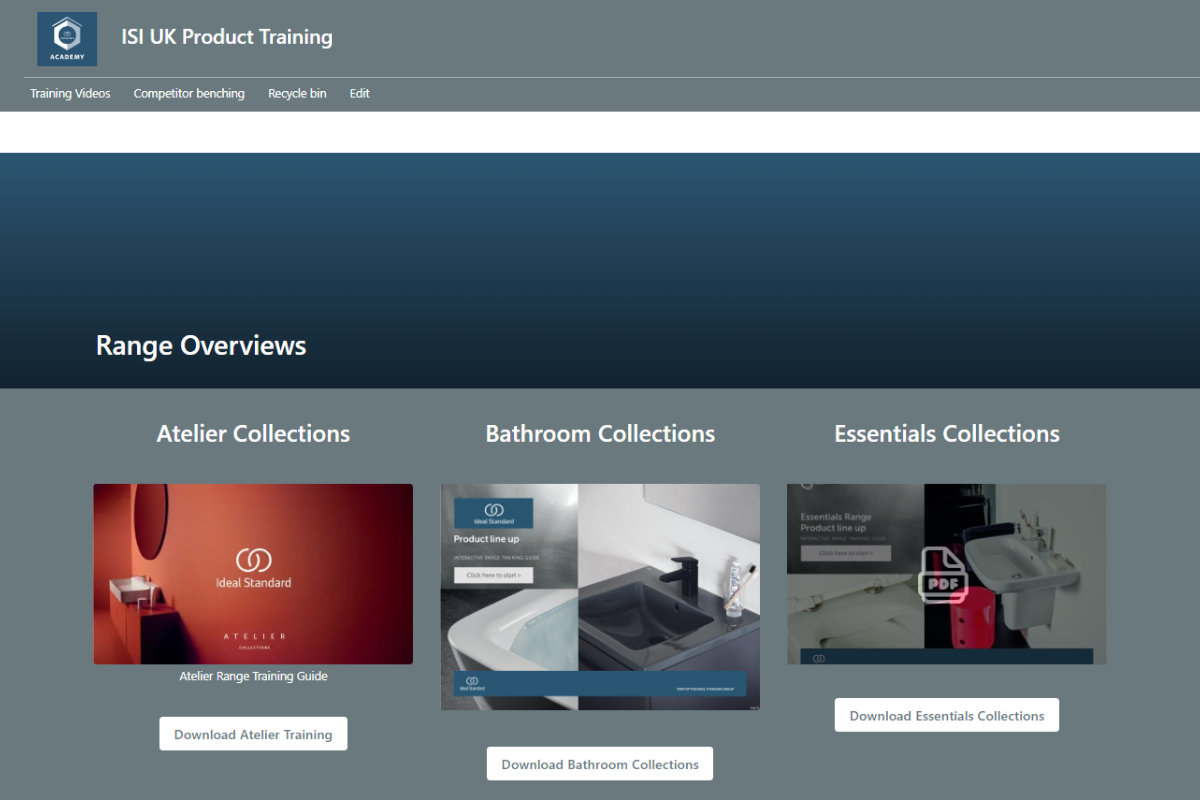Open the Training Videos menu item
Image resolution: width=1200 pixels, height=800 pixels.
(x=70, y=93)
